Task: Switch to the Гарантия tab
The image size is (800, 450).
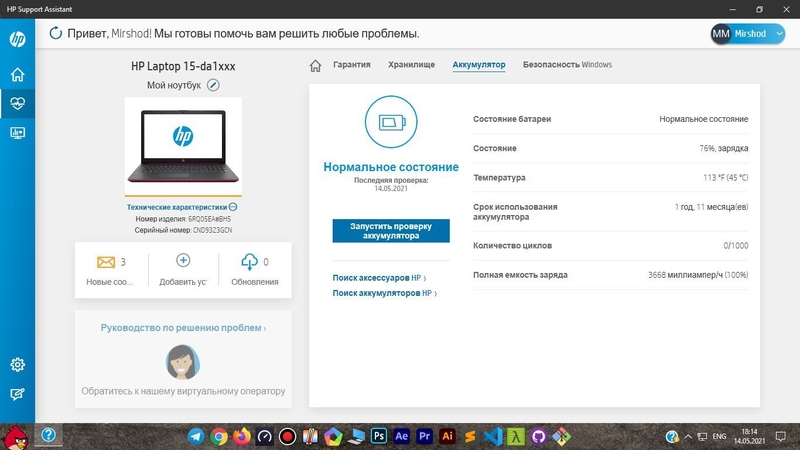Action: [x=352, y=65]
